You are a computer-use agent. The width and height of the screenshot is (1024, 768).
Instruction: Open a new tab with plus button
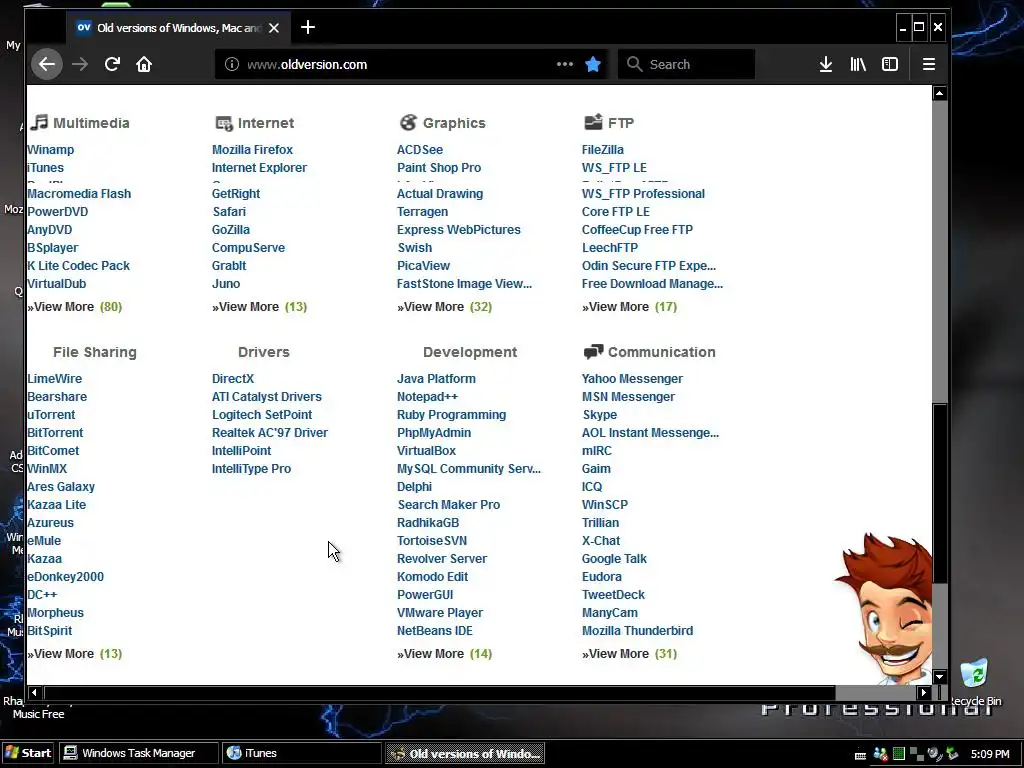tap(308, 27)
